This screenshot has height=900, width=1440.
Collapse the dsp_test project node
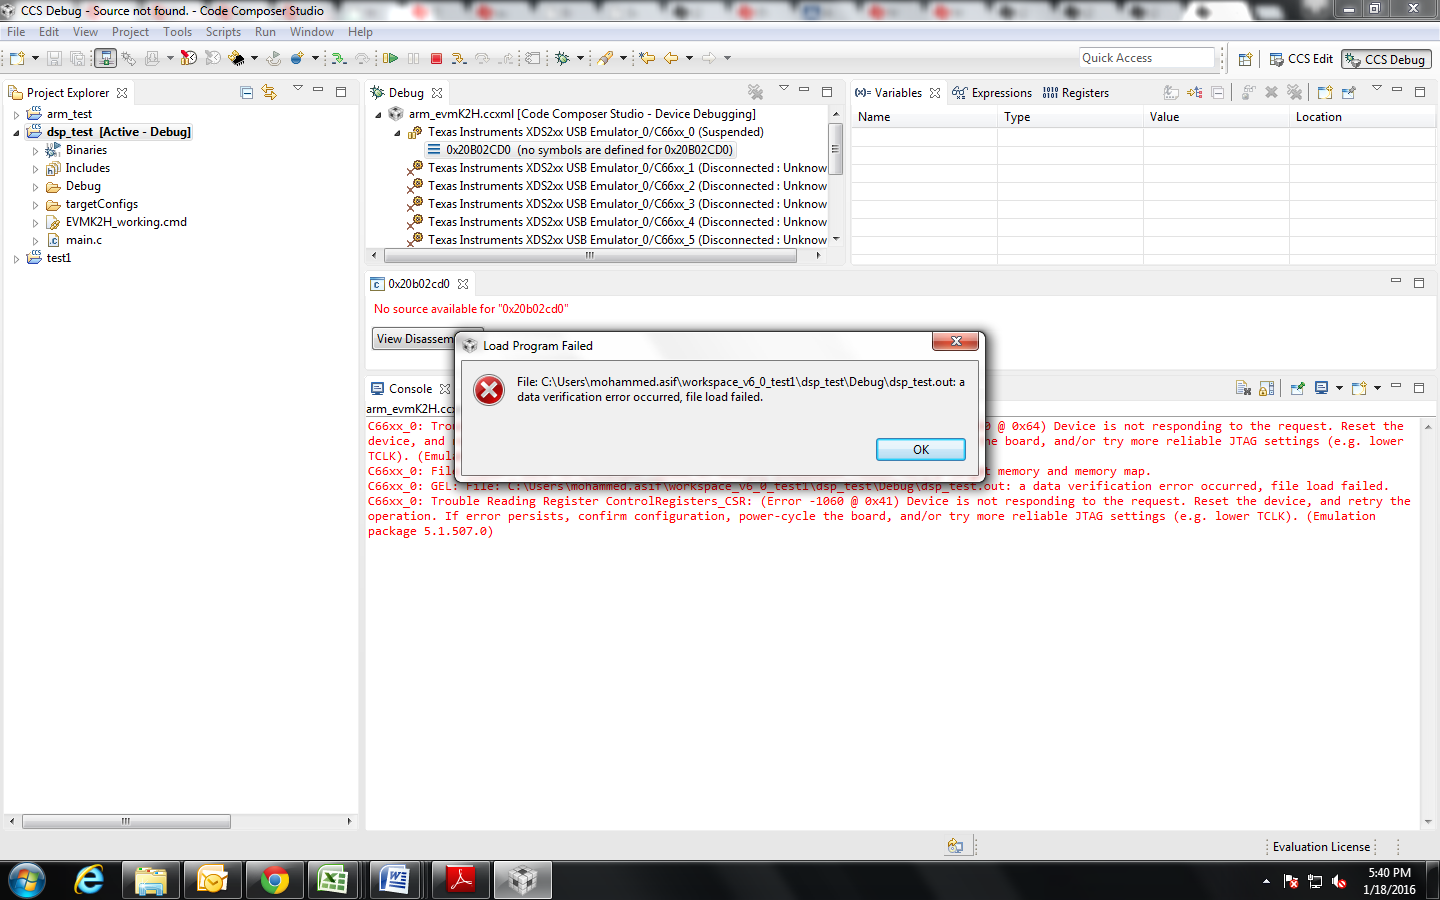tap(16, 133)
